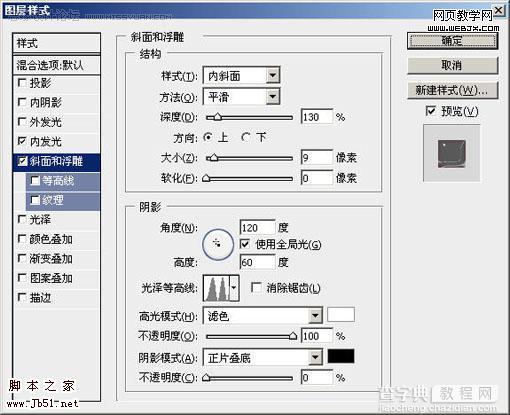Enable the 图案叠加 pattern overlay checkbox

pyautogui.click(x=22, y=278)
